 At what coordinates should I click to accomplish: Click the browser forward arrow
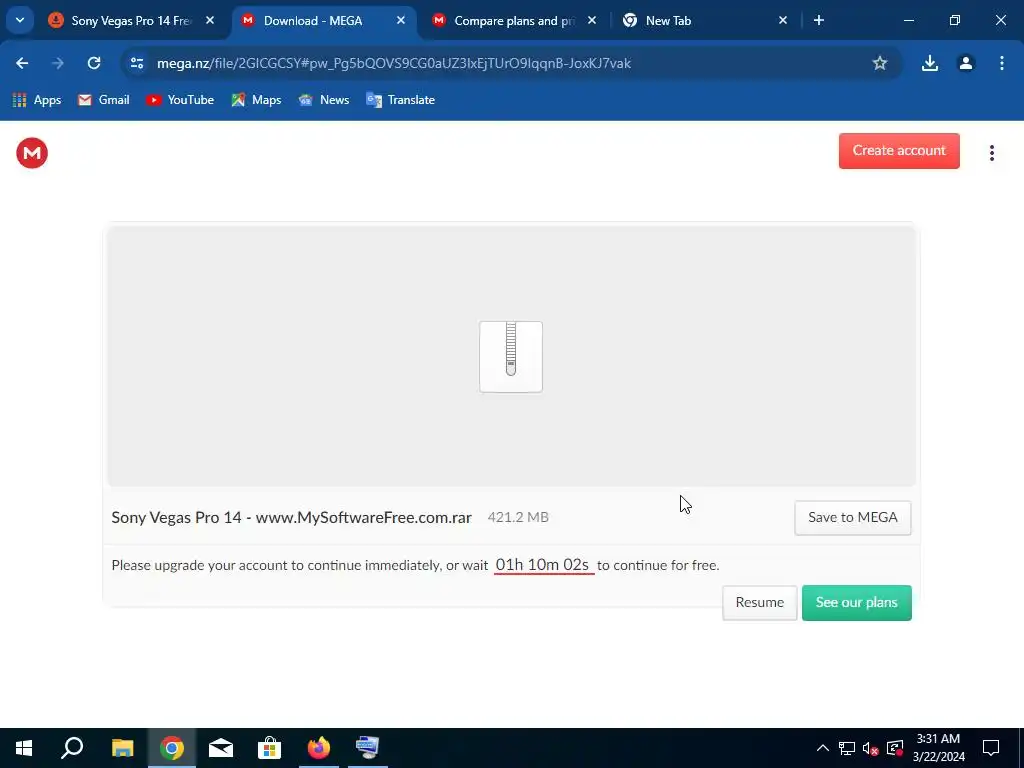click(58, 63)
